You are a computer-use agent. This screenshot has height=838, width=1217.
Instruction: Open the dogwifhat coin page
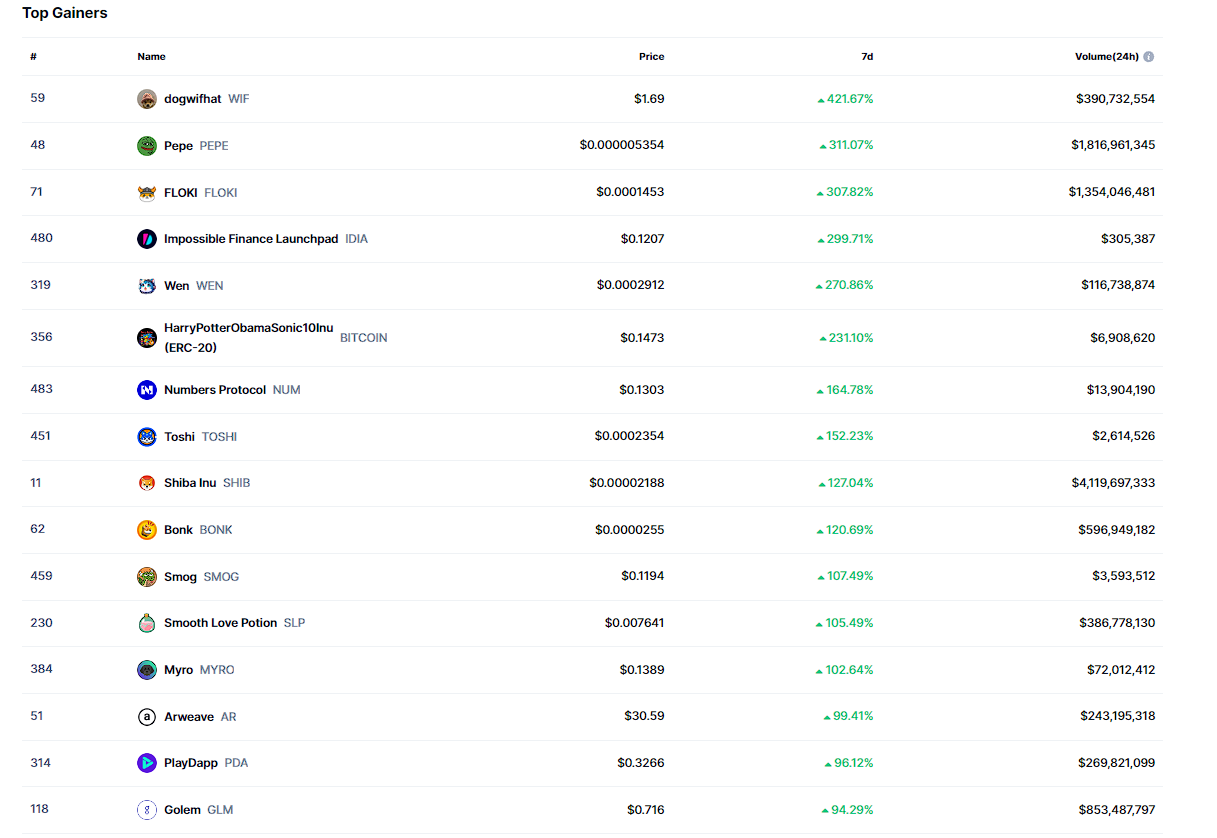tap(193, 99)
